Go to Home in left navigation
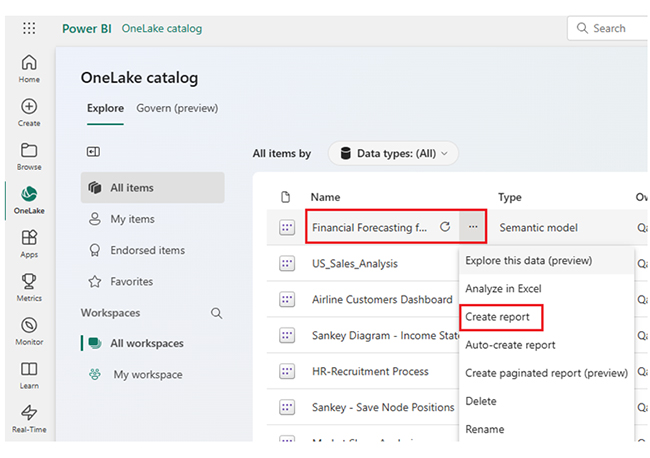This screenshot has height=458, width=650. (29, 68)
